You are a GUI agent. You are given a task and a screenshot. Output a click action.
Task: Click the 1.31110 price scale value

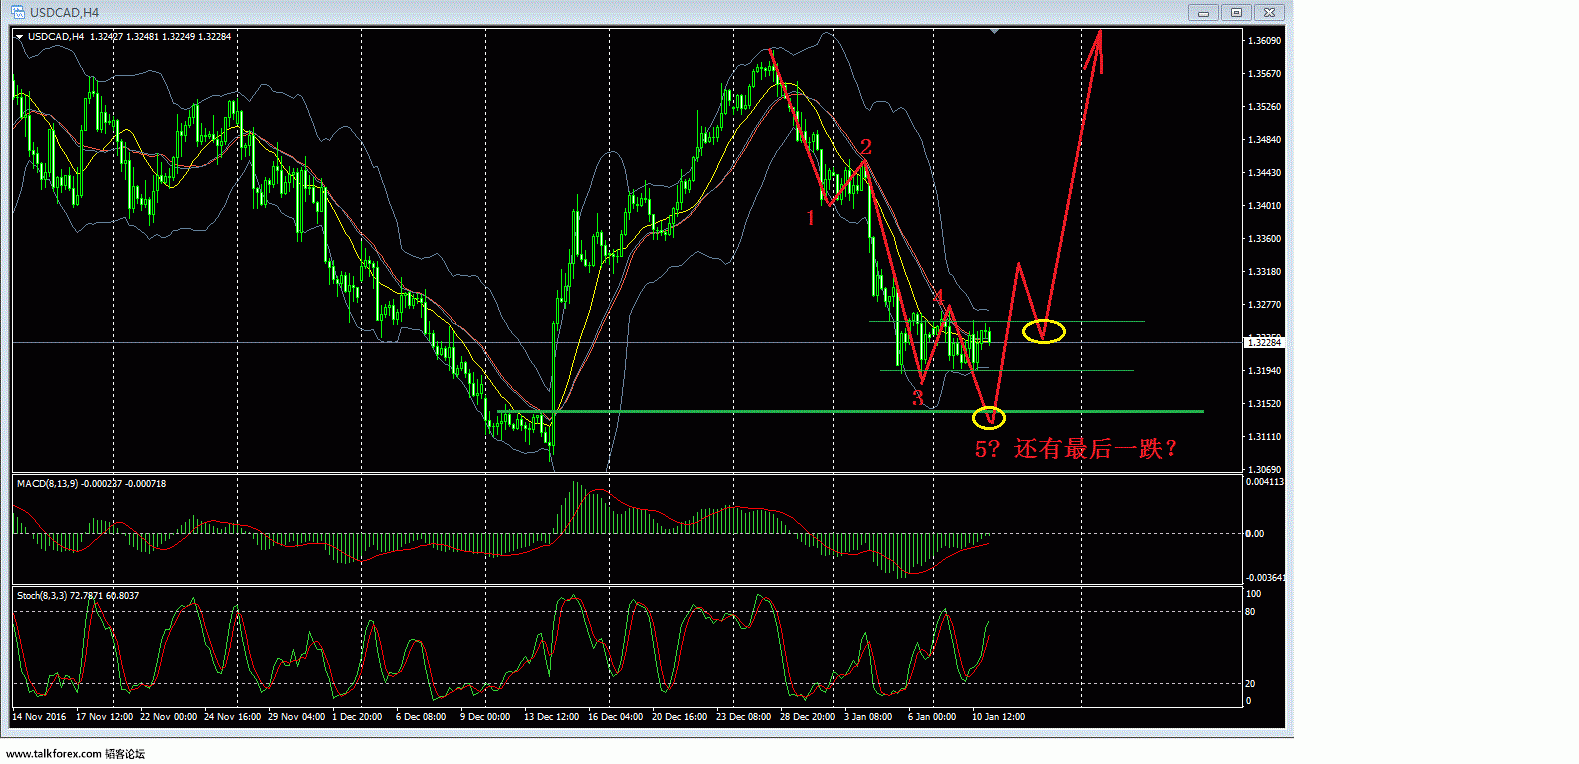point(1265,437)
